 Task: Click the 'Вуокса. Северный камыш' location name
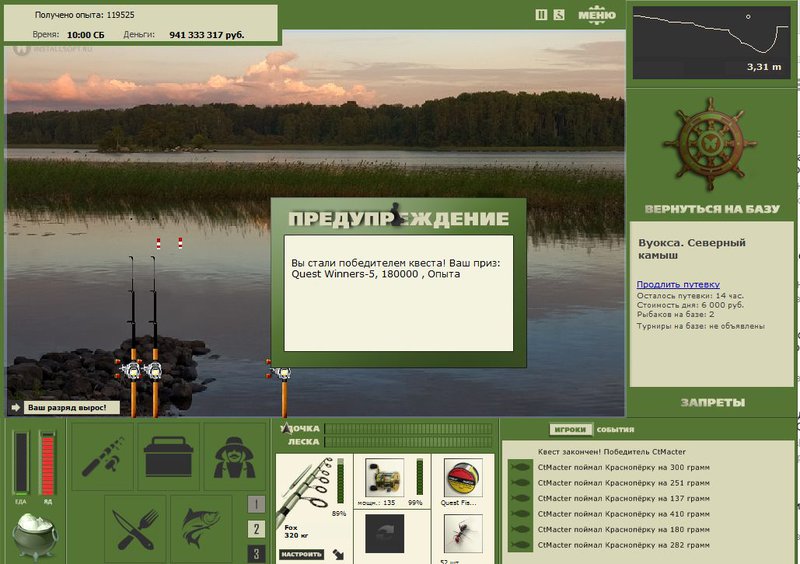pyautogui.click(x=691, y=249)
